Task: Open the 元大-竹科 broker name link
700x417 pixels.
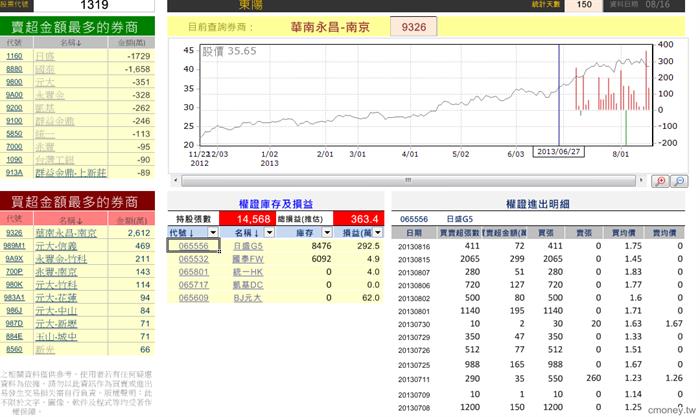Action: click(x=56, y=285)
